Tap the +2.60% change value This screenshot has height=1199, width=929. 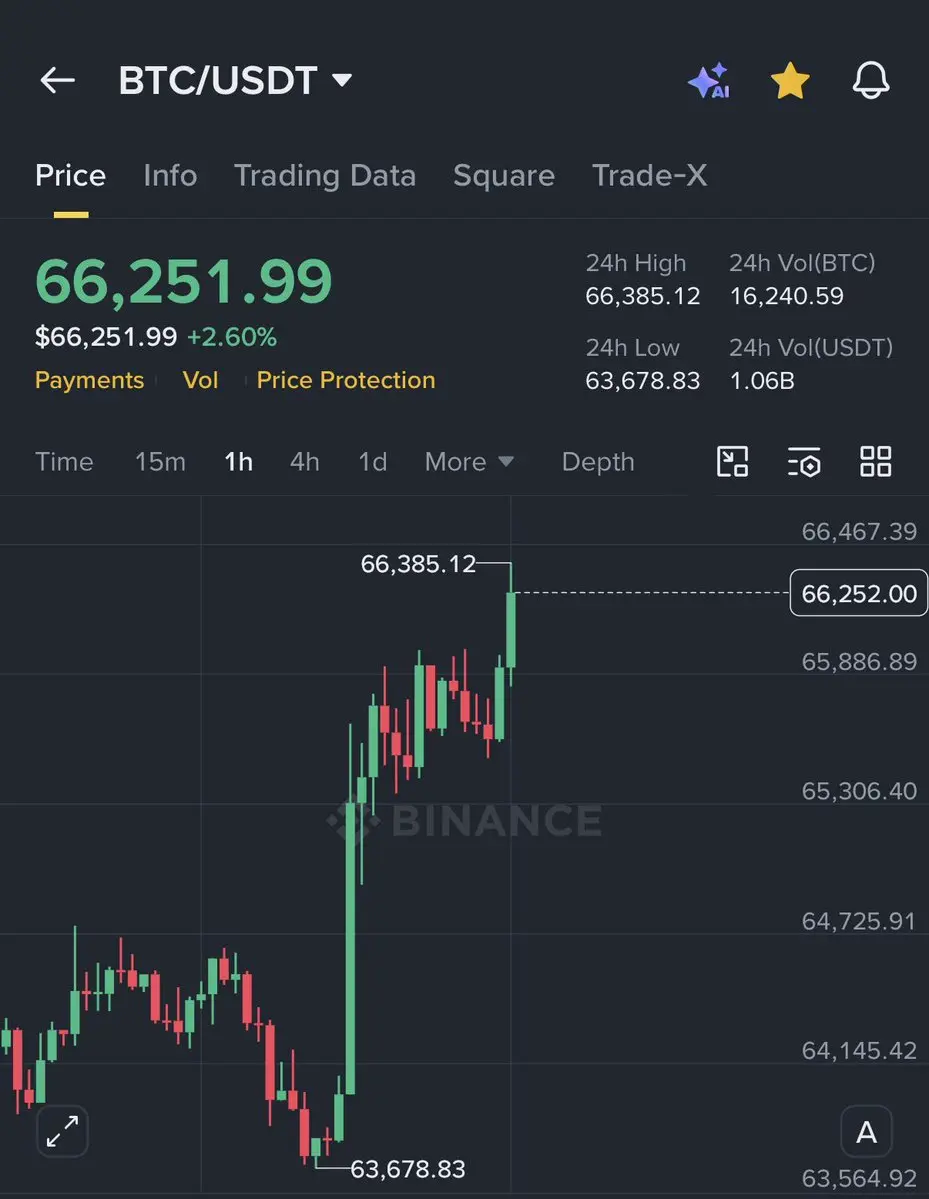232,337
